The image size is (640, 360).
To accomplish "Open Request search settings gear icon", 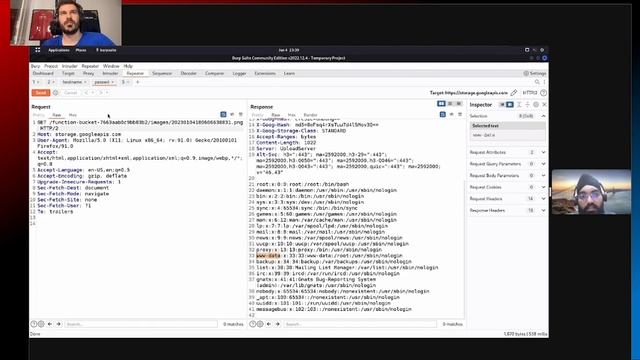I will pyautogui.click(x=41, y=324).
